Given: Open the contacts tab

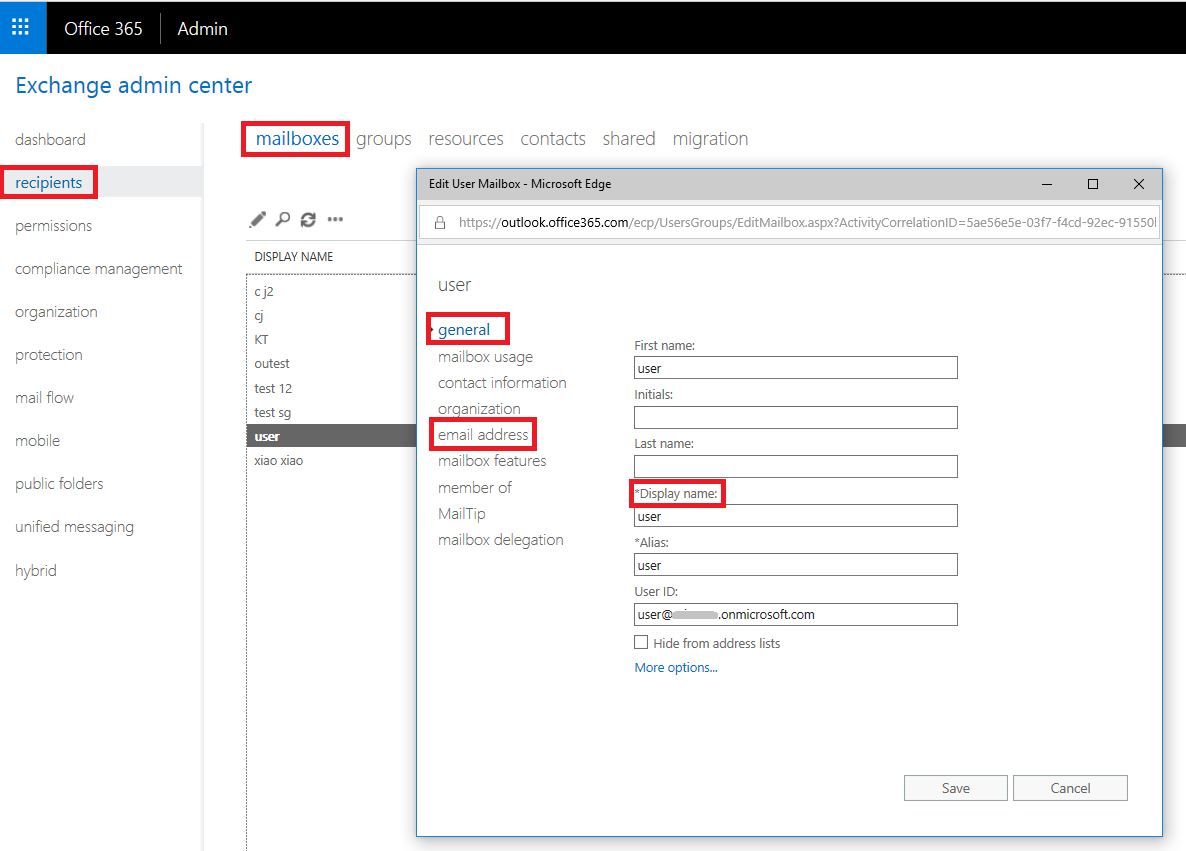Looking at the screenshot, I should (553, 139).
